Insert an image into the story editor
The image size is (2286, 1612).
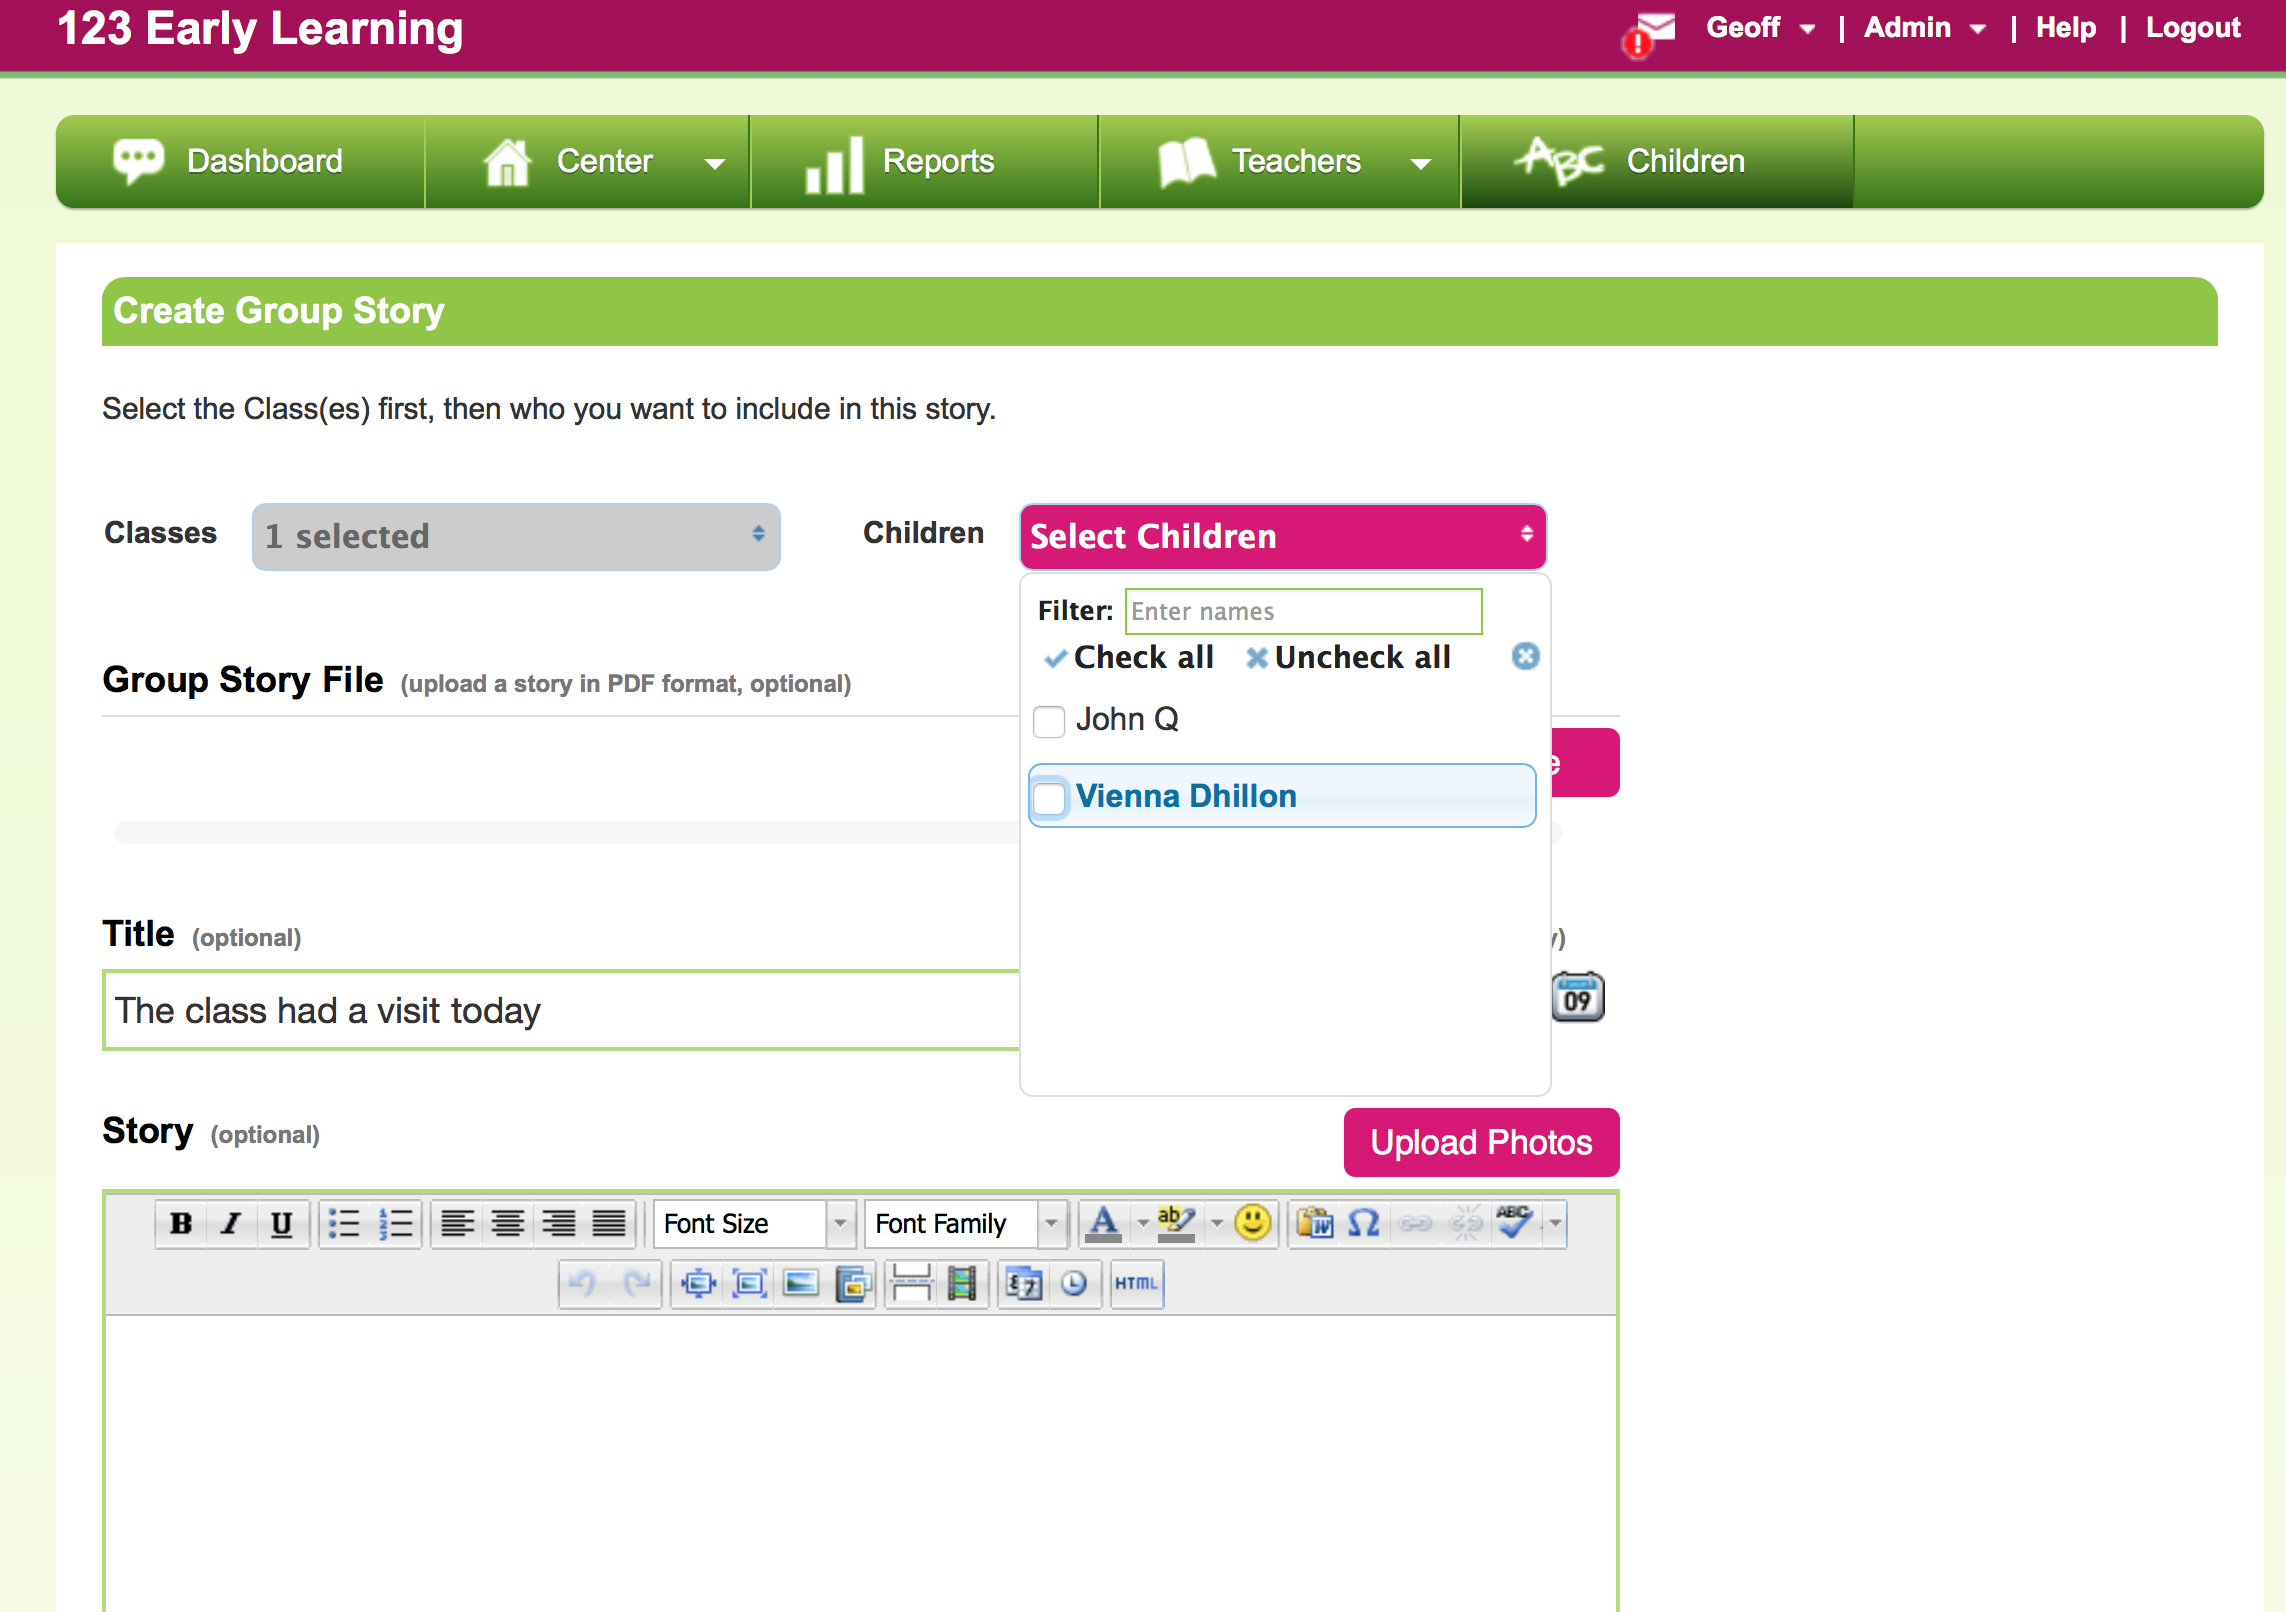coord(801,1285)
